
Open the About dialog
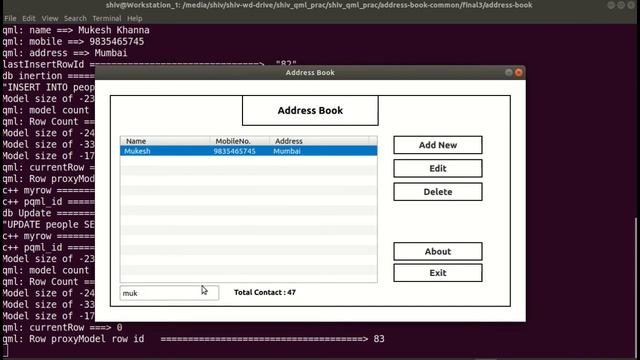(438, 251)
